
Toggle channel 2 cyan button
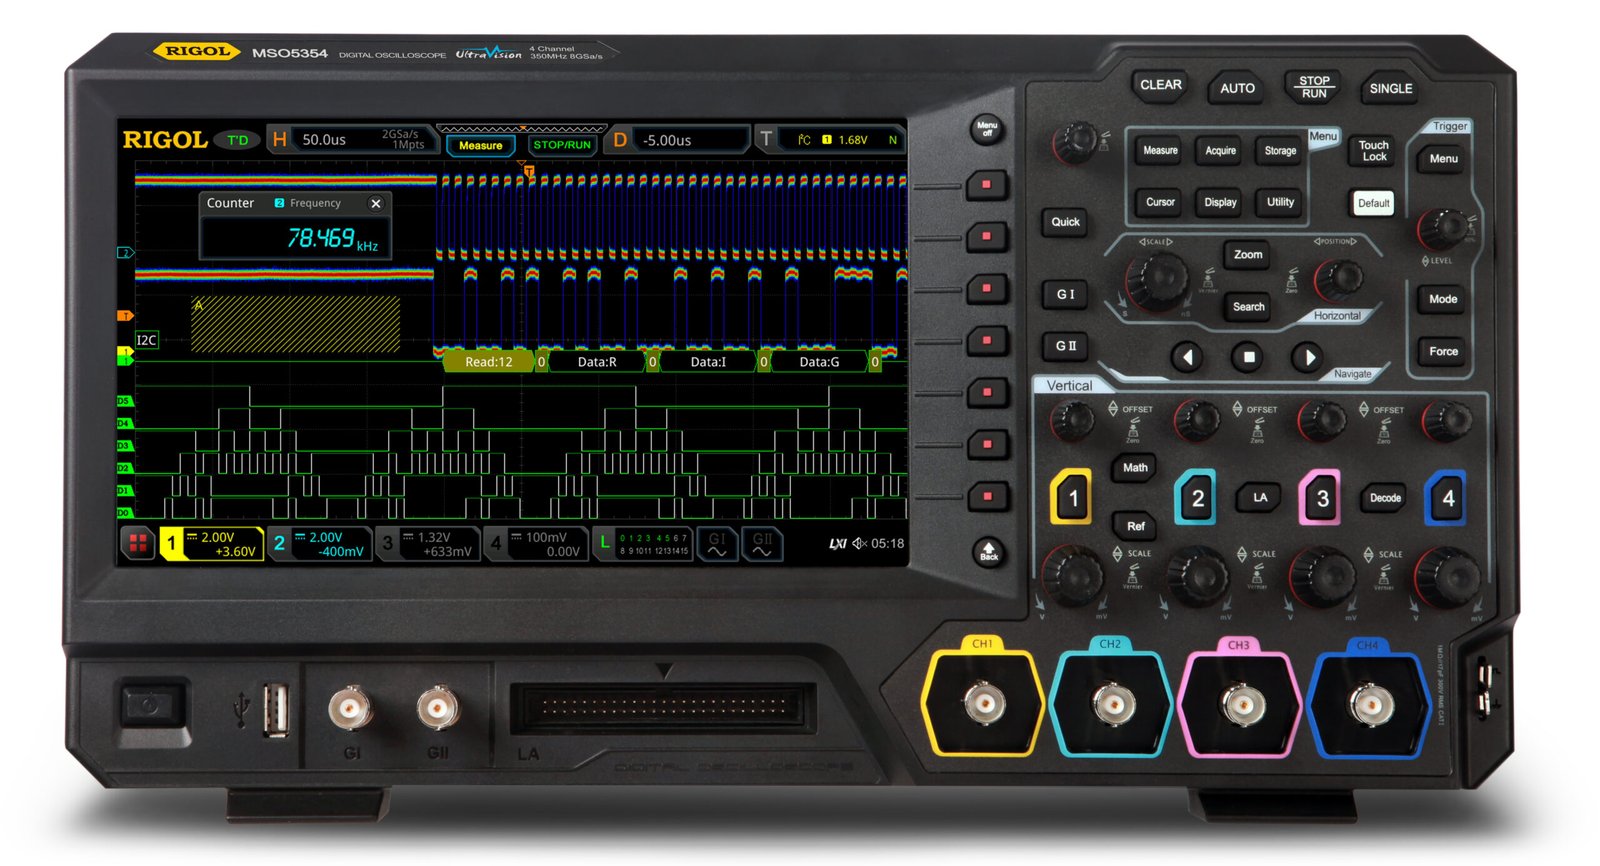1197,498
